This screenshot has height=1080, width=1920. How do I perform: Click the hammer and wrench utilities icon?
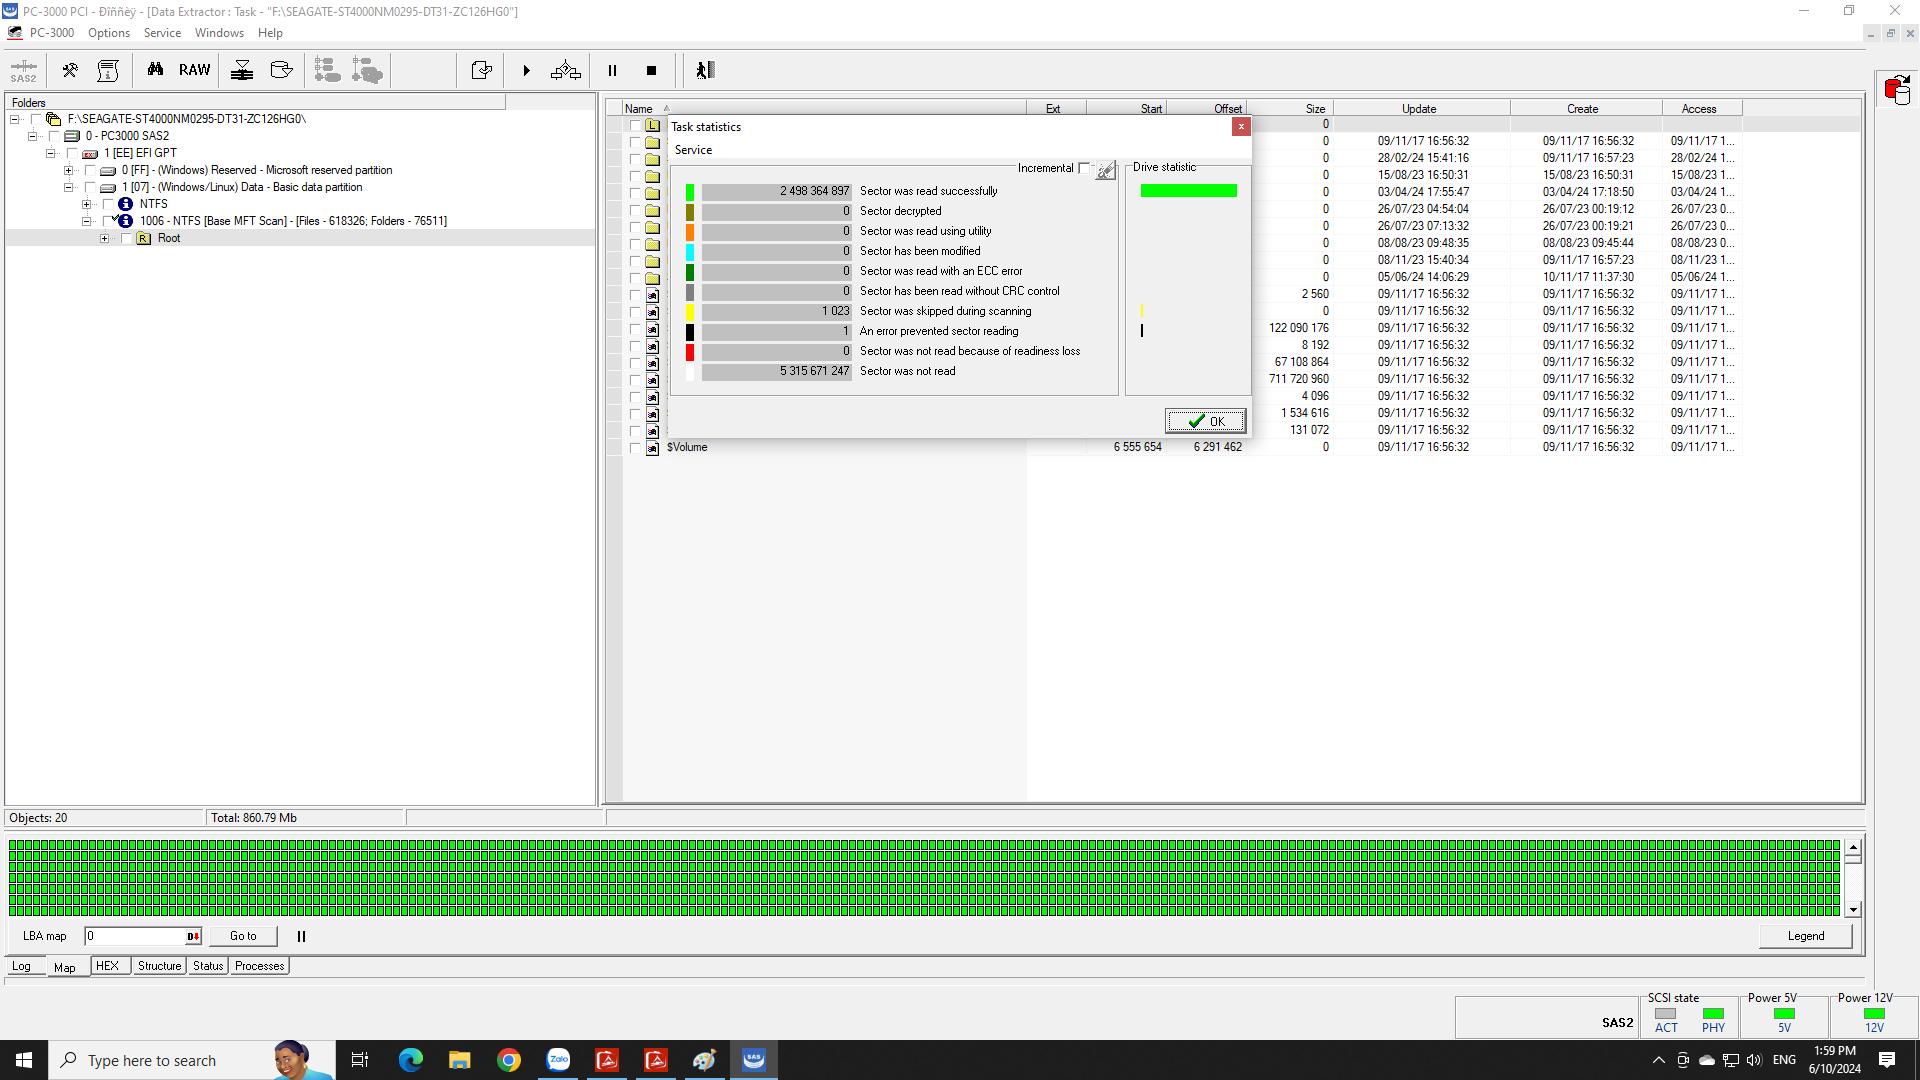[x=70, y=70]
